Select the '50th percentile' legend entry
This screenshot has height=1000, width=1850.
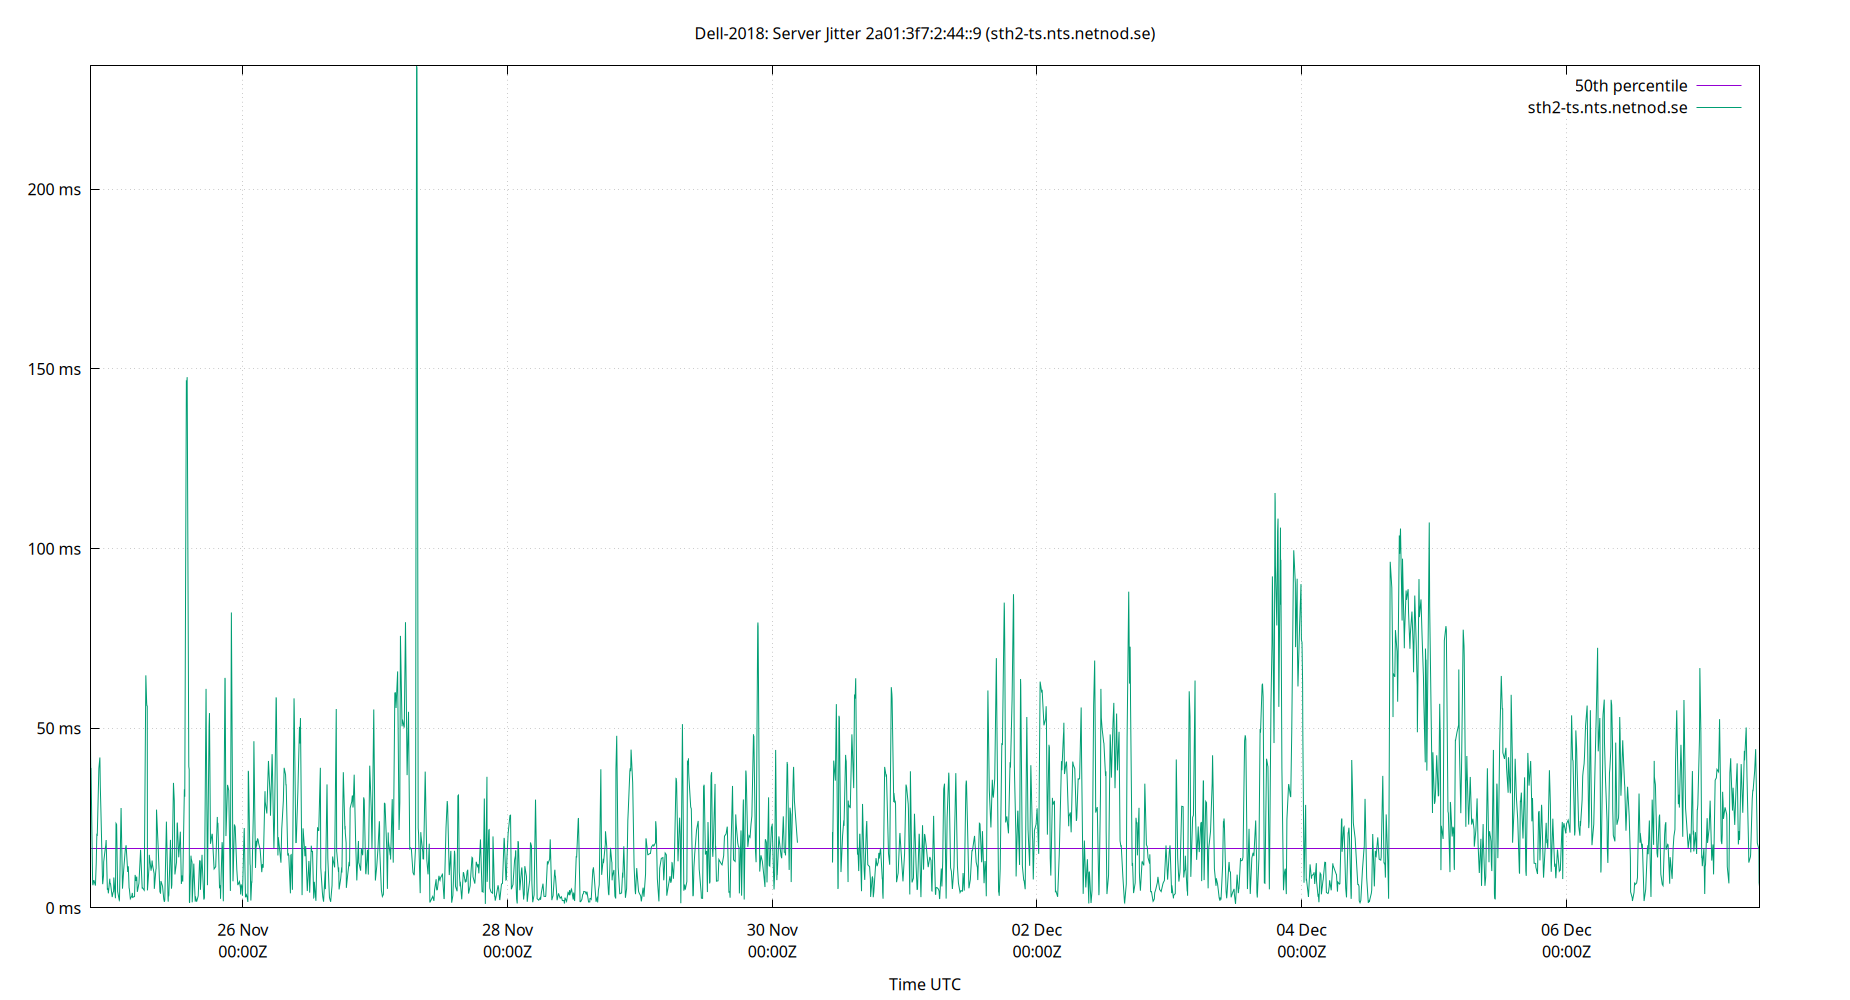[x=1631, y=85]
